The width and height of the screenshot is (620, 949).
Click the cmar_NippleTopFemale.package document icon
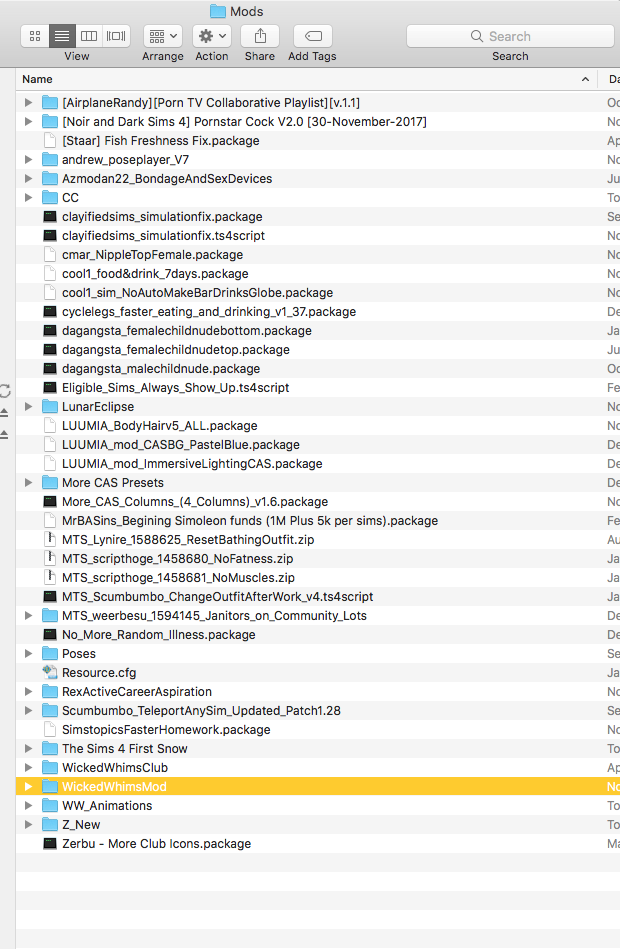tap(50, 255)
